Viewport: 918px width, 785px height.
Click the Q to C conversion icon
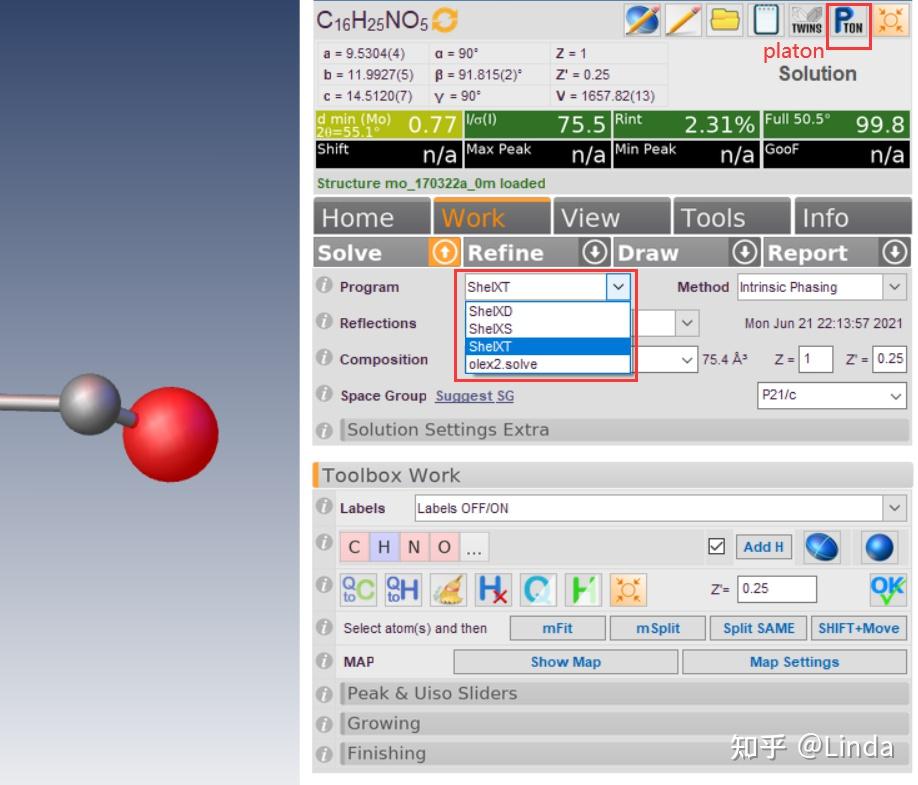358,589
